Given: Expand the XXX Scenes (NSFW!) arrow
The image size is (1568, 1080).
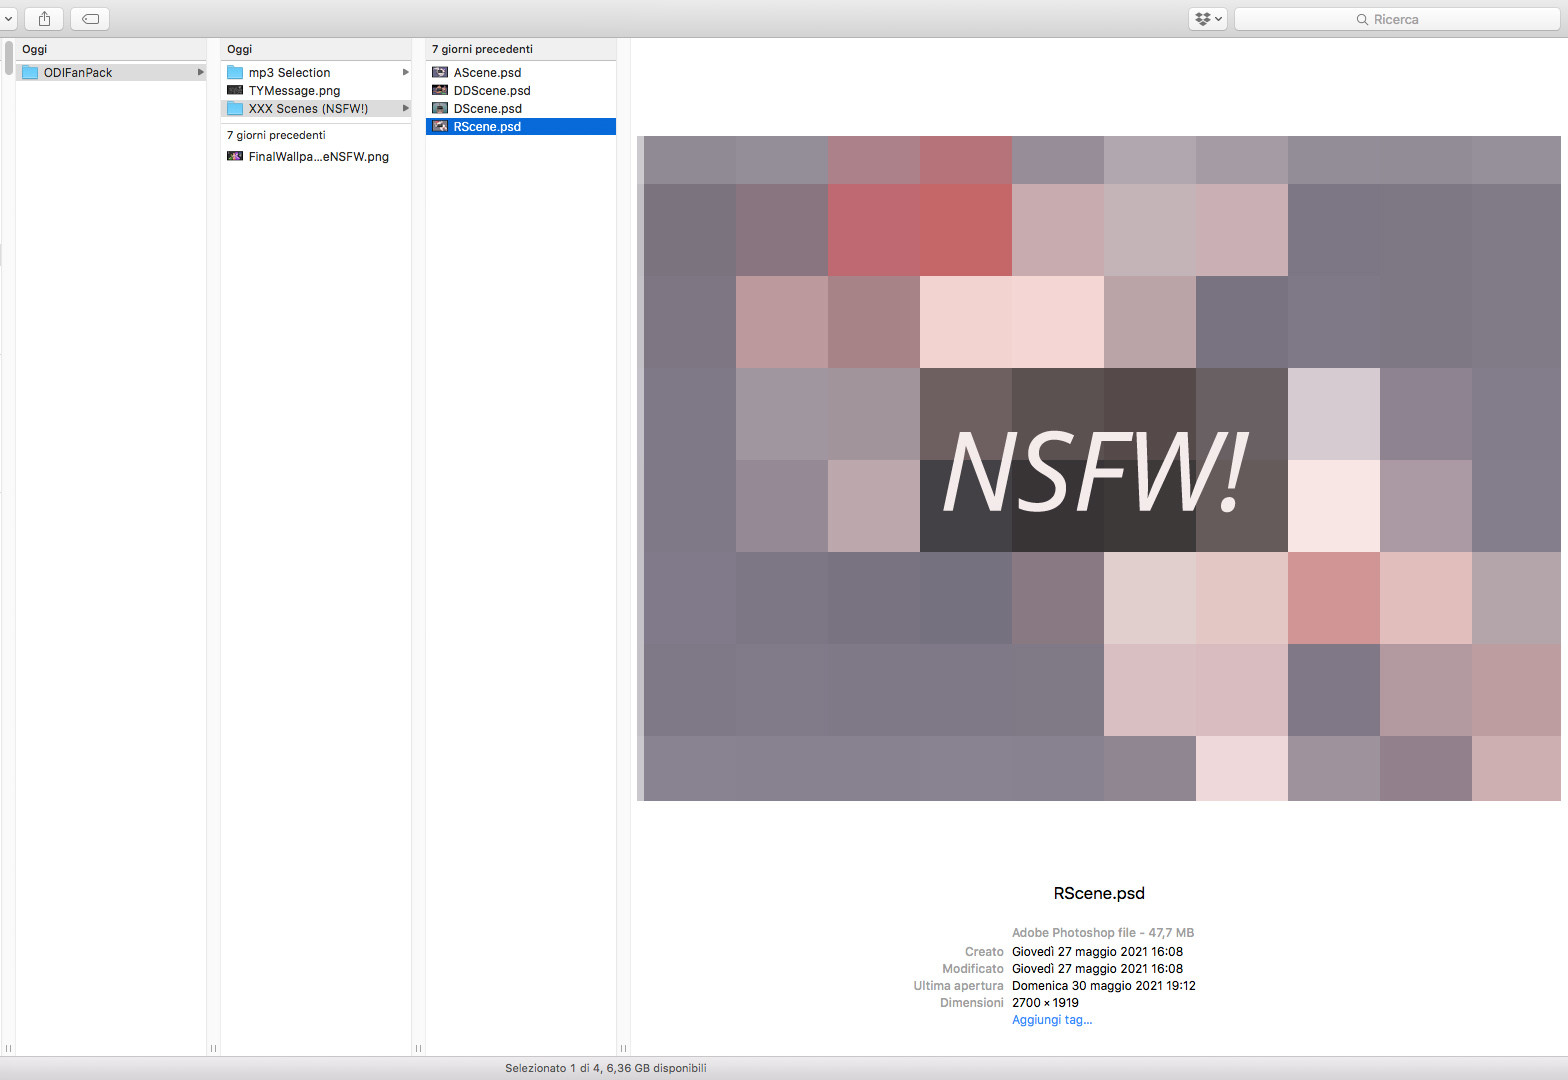Looking at the screenshot, I should [405, 108].
